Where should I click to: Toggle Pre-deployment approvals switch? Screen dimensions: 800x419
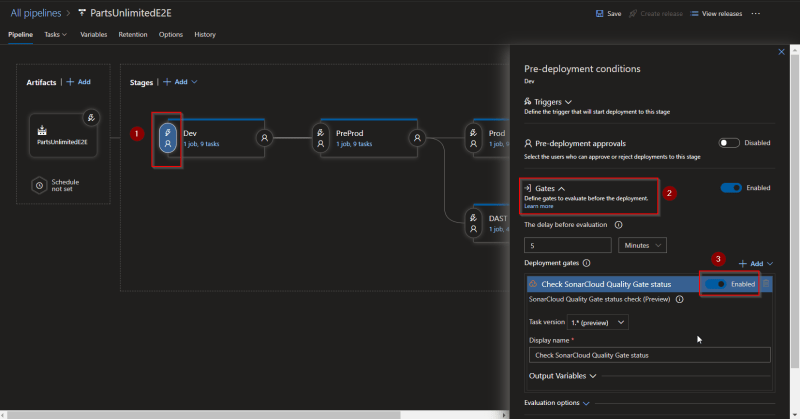(729, 143)
